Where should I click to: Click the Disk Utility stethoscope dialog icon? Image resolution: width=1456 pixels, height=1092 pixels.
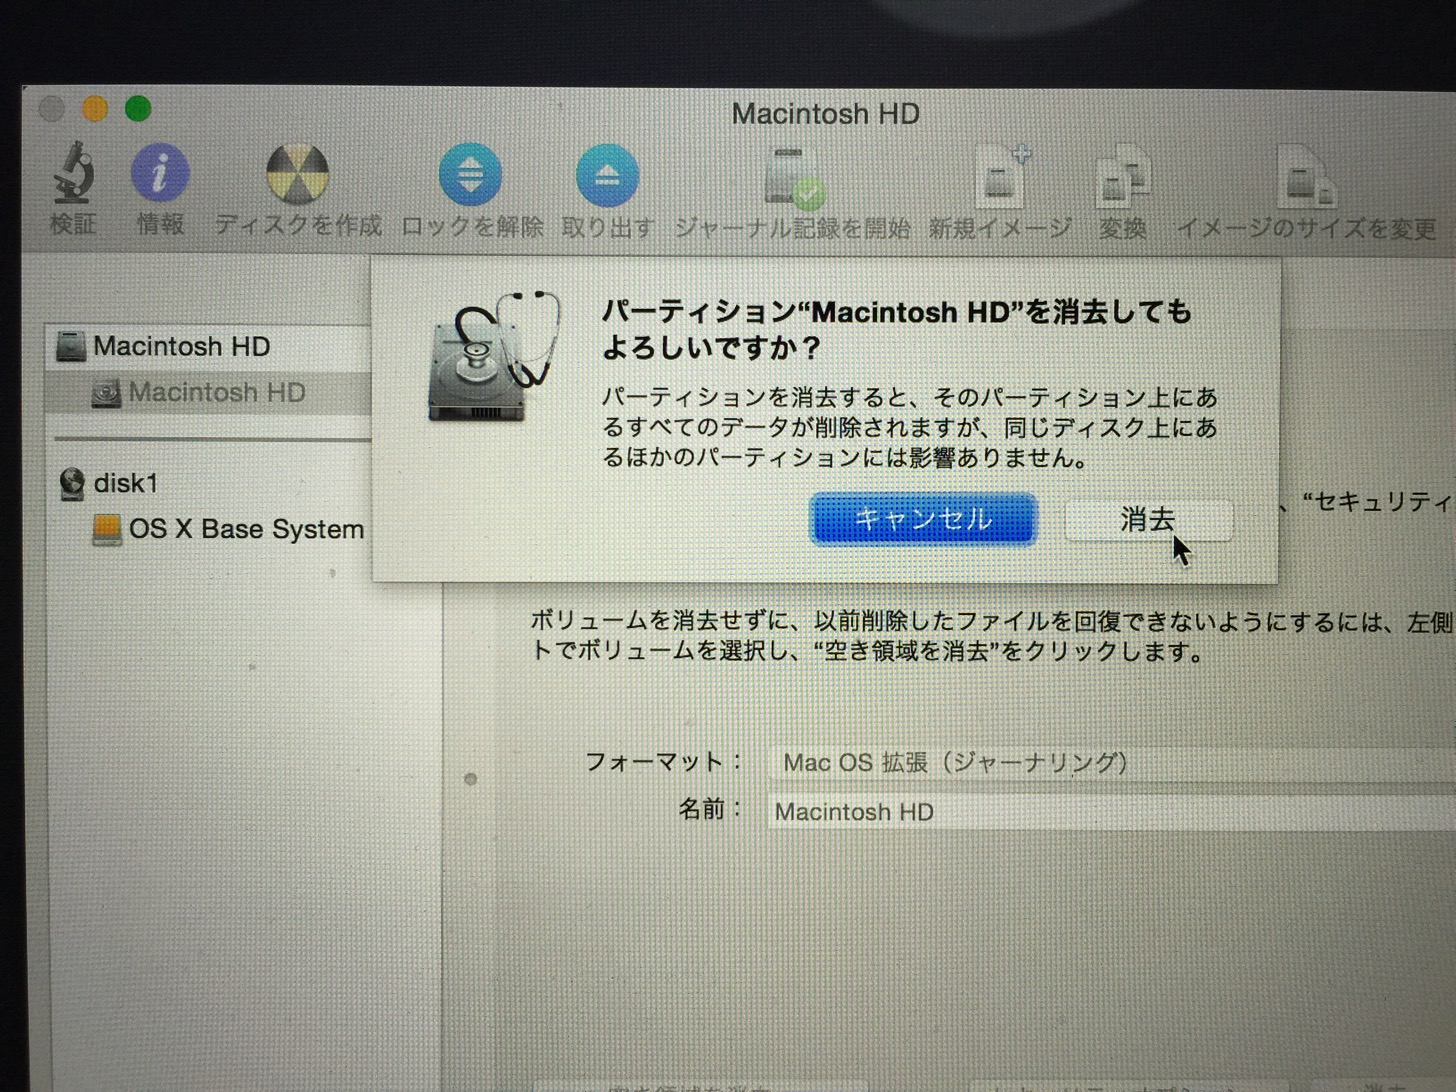click(x=494, y=357)
